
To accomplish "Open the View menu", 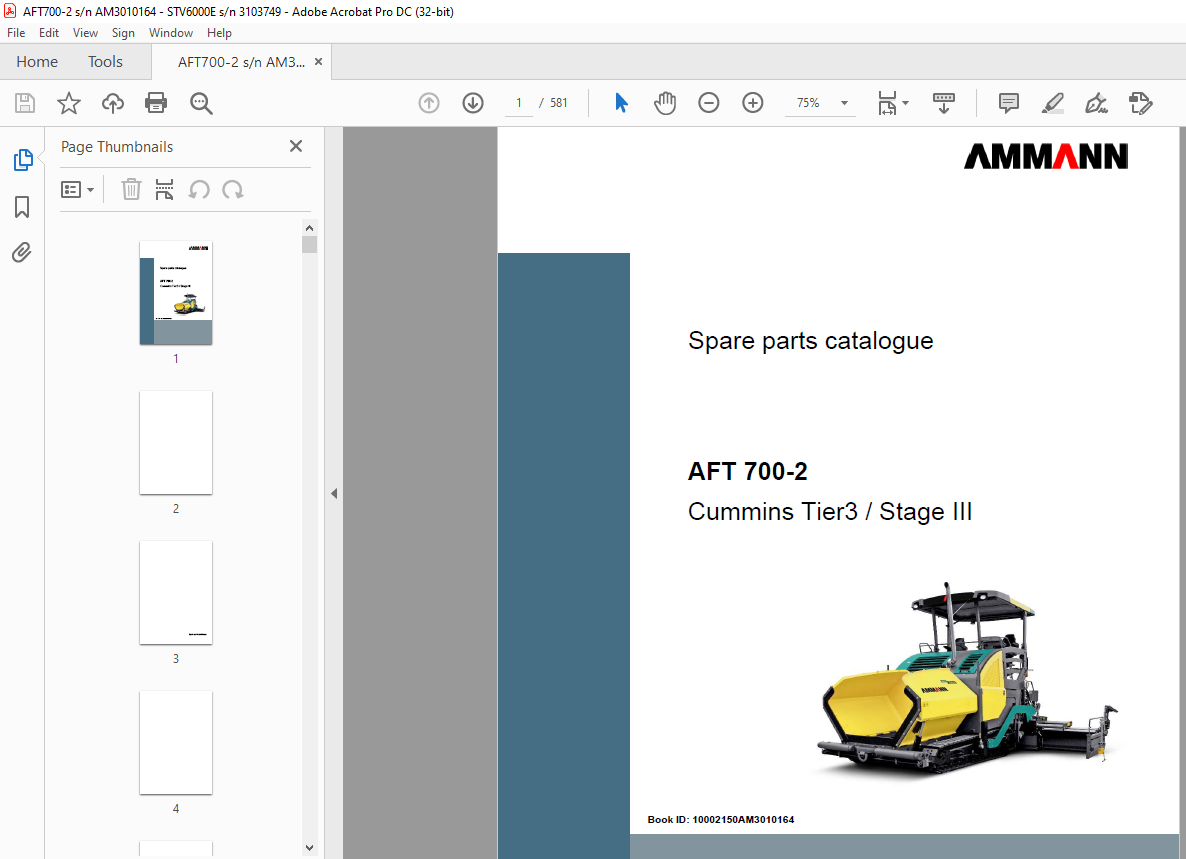I will coord(85,33).
